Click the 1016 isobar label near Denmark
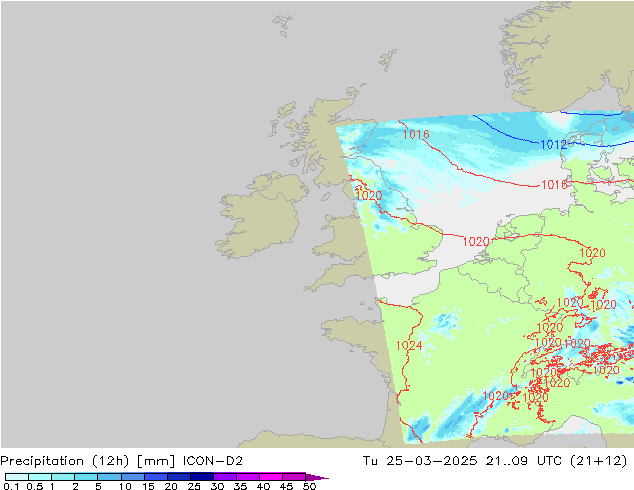This screenshot has width=634, height=490. pyautogui.click(x=554, y=185)
